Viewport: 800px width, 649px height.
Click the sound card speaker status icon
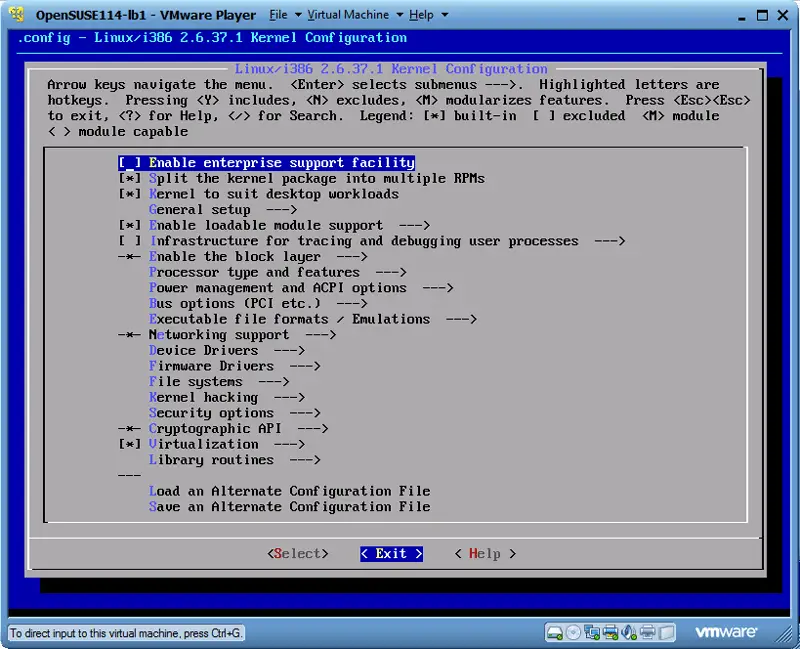point(629,633)
